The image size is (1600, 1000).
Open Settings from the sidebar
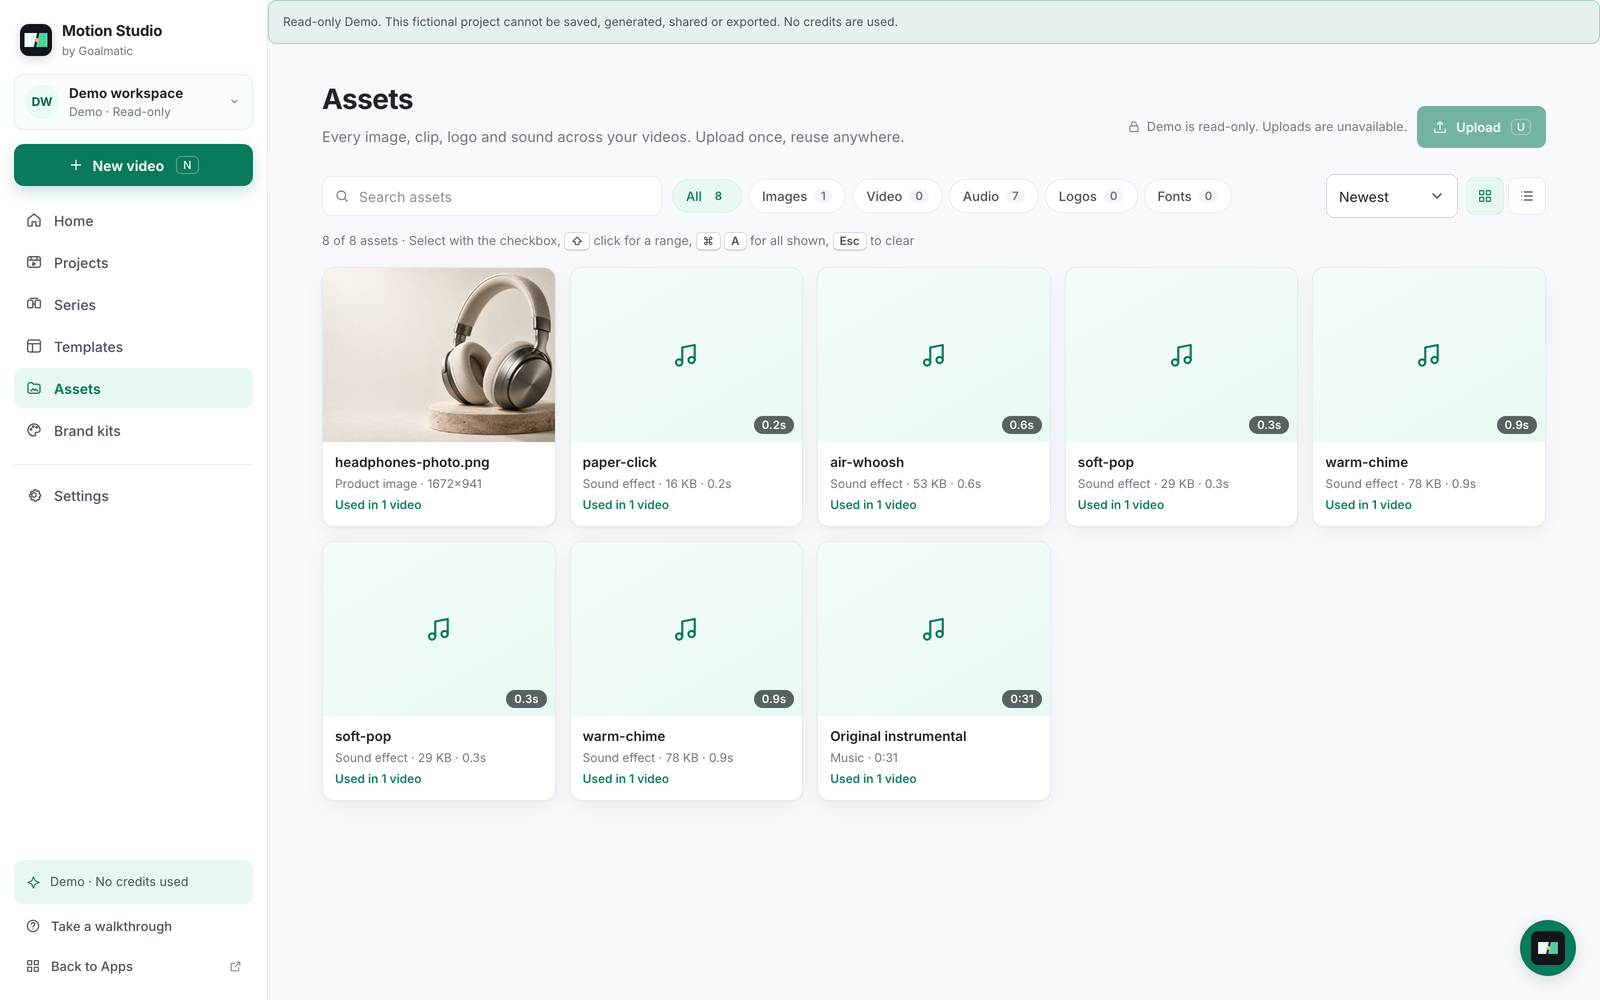click(x=133, y=496)
